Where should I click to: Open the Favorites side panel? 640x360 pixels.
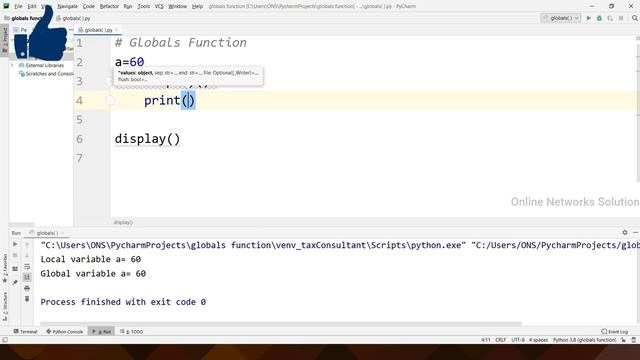click(5, 269)
